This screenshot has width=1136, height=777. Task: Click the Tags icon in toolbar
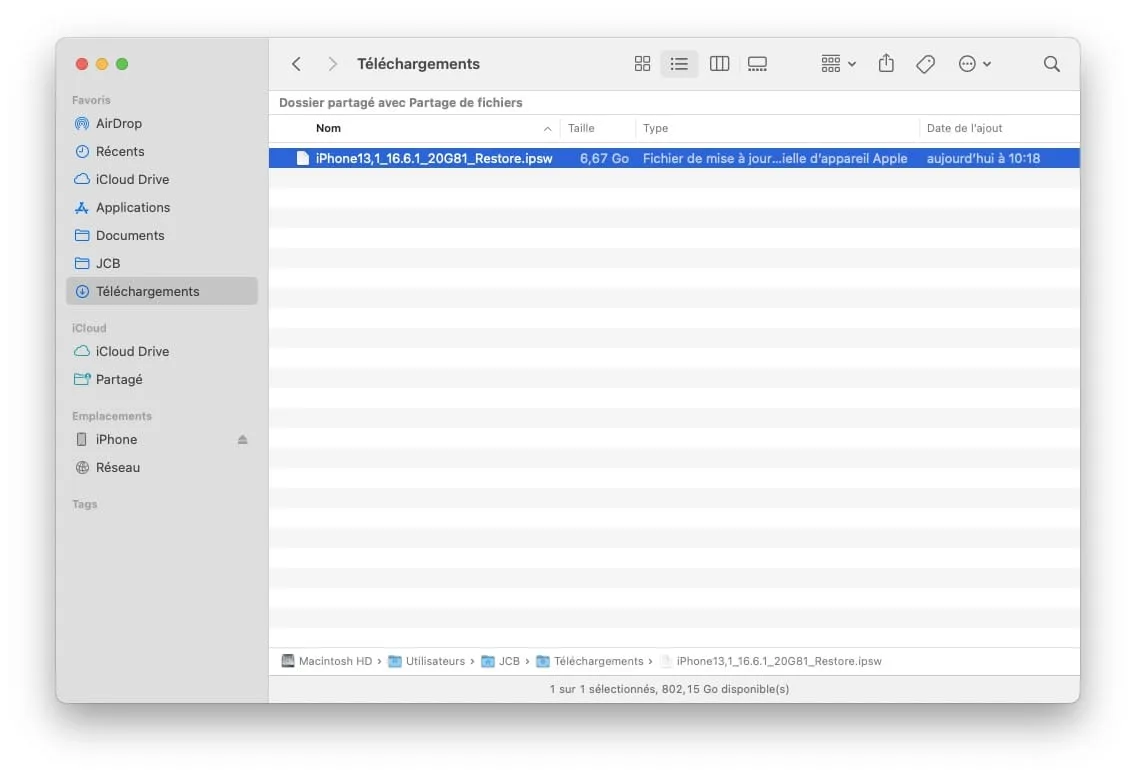(x=925, y=64)
